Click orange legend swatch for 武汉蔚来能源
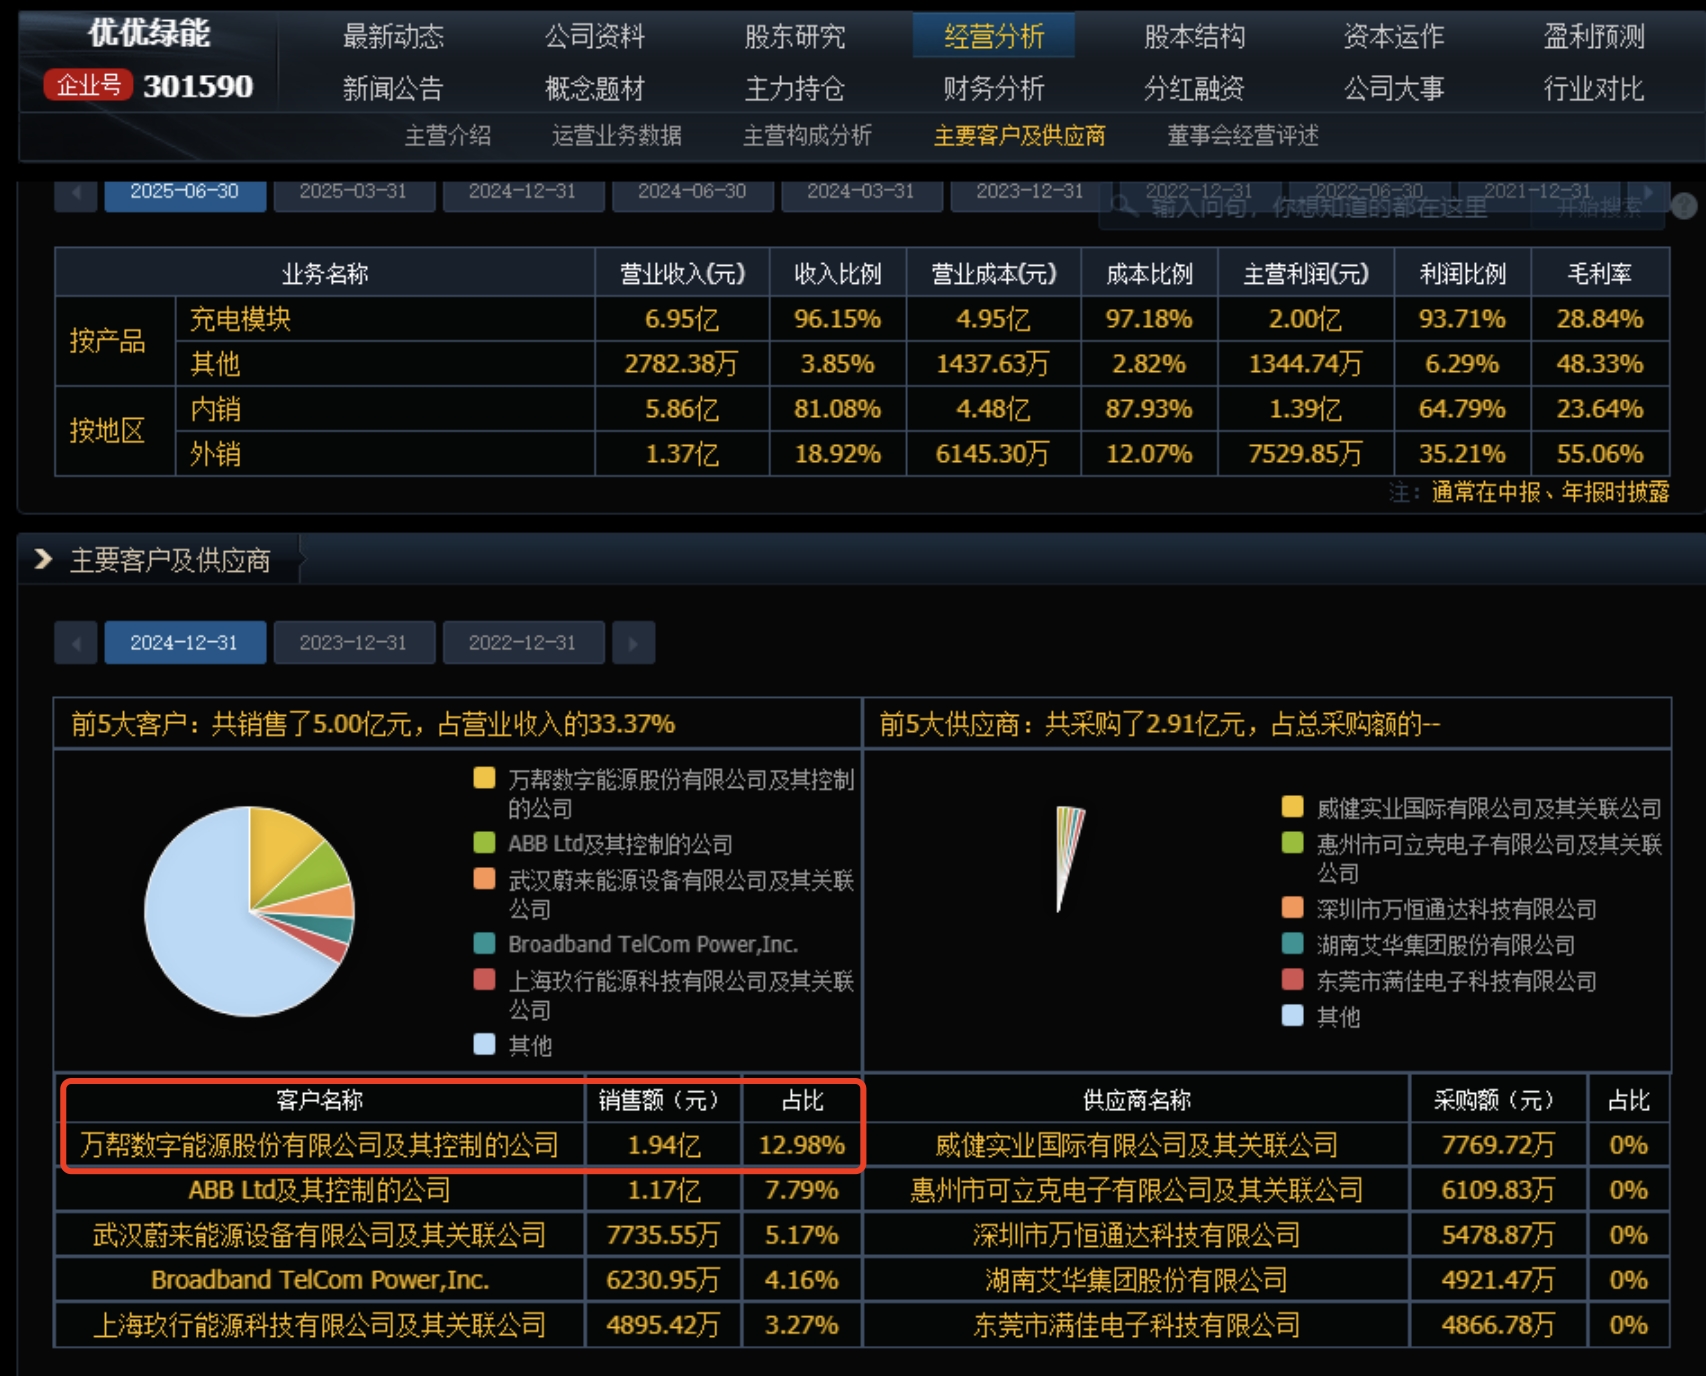 point(484,879)
